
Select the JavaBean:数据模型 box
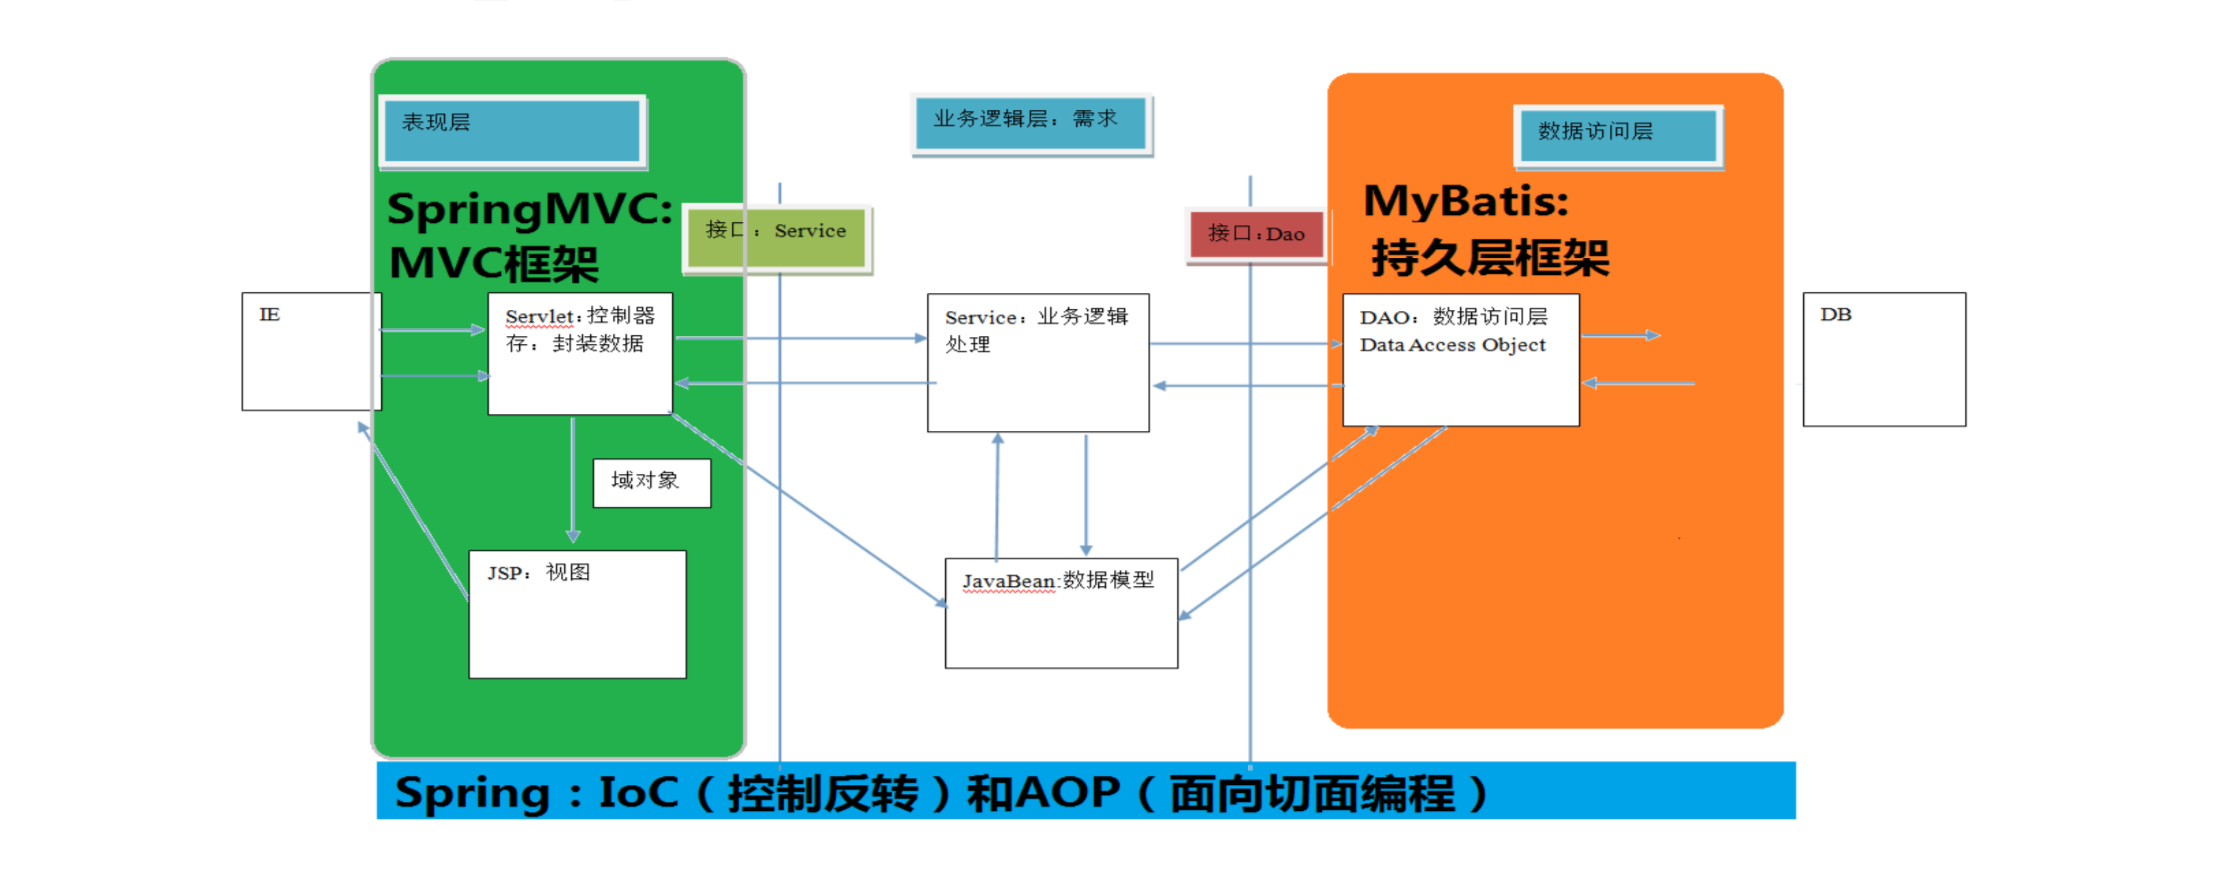[1061, 613]
